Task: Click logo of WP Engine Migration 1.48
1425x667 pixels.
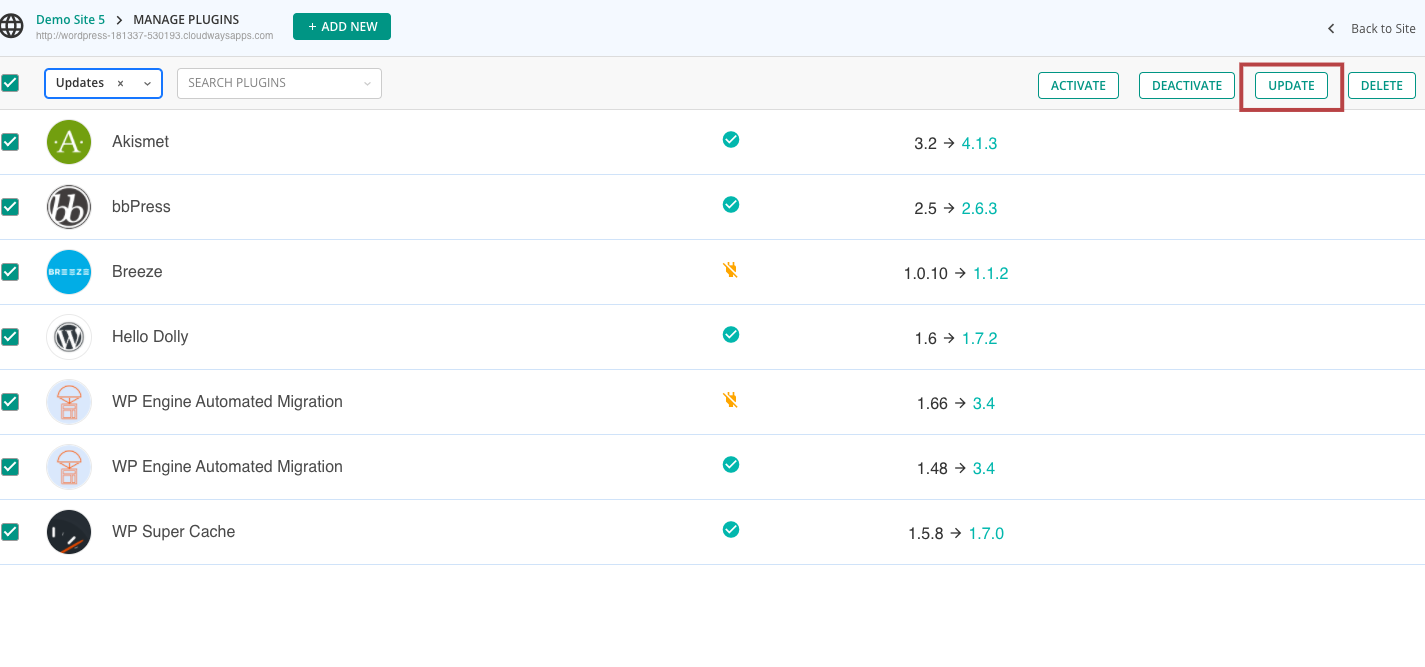Action: pyautogui.click(x=69, y=467)
